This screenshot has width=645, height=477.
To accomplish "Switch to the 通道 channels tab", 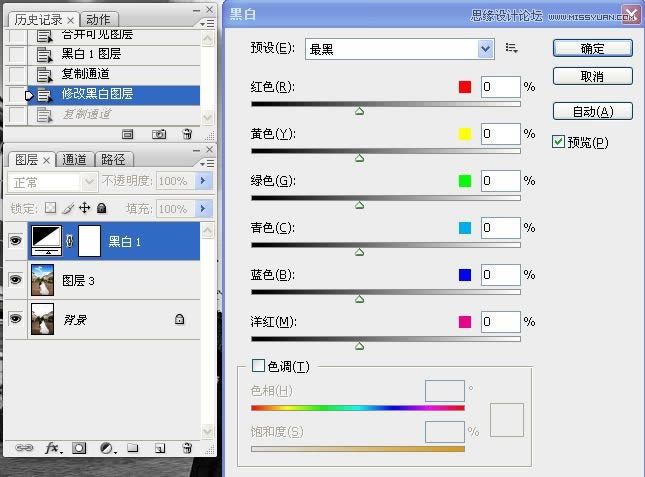I will 74,159.
